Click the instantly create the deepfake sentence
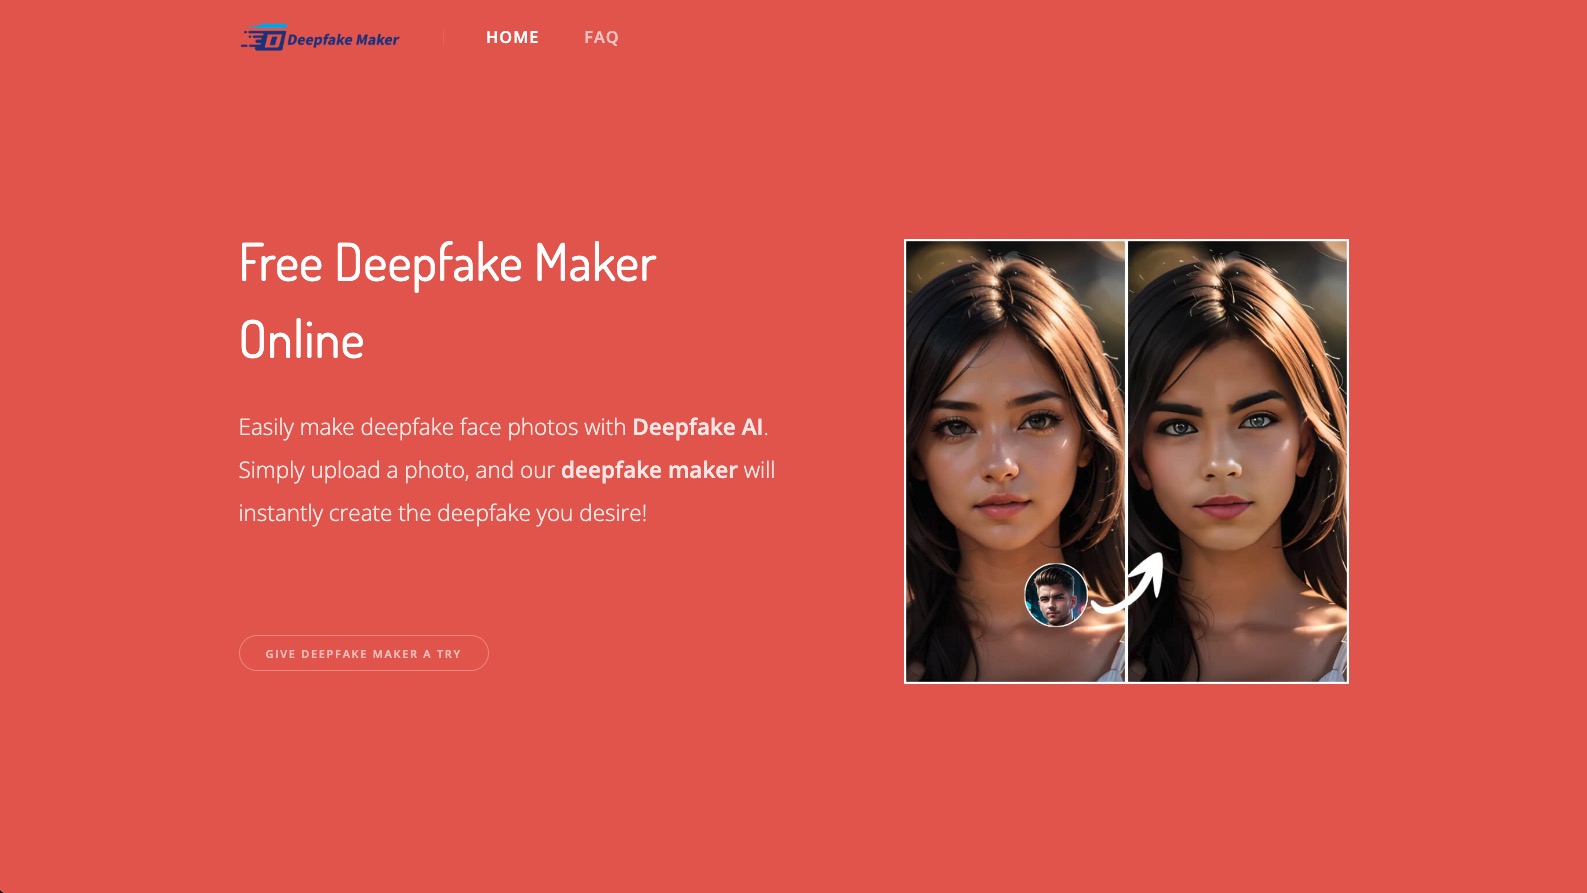Screen dimensions: 1587x893 pyautogui.click(x=443, y=513)
